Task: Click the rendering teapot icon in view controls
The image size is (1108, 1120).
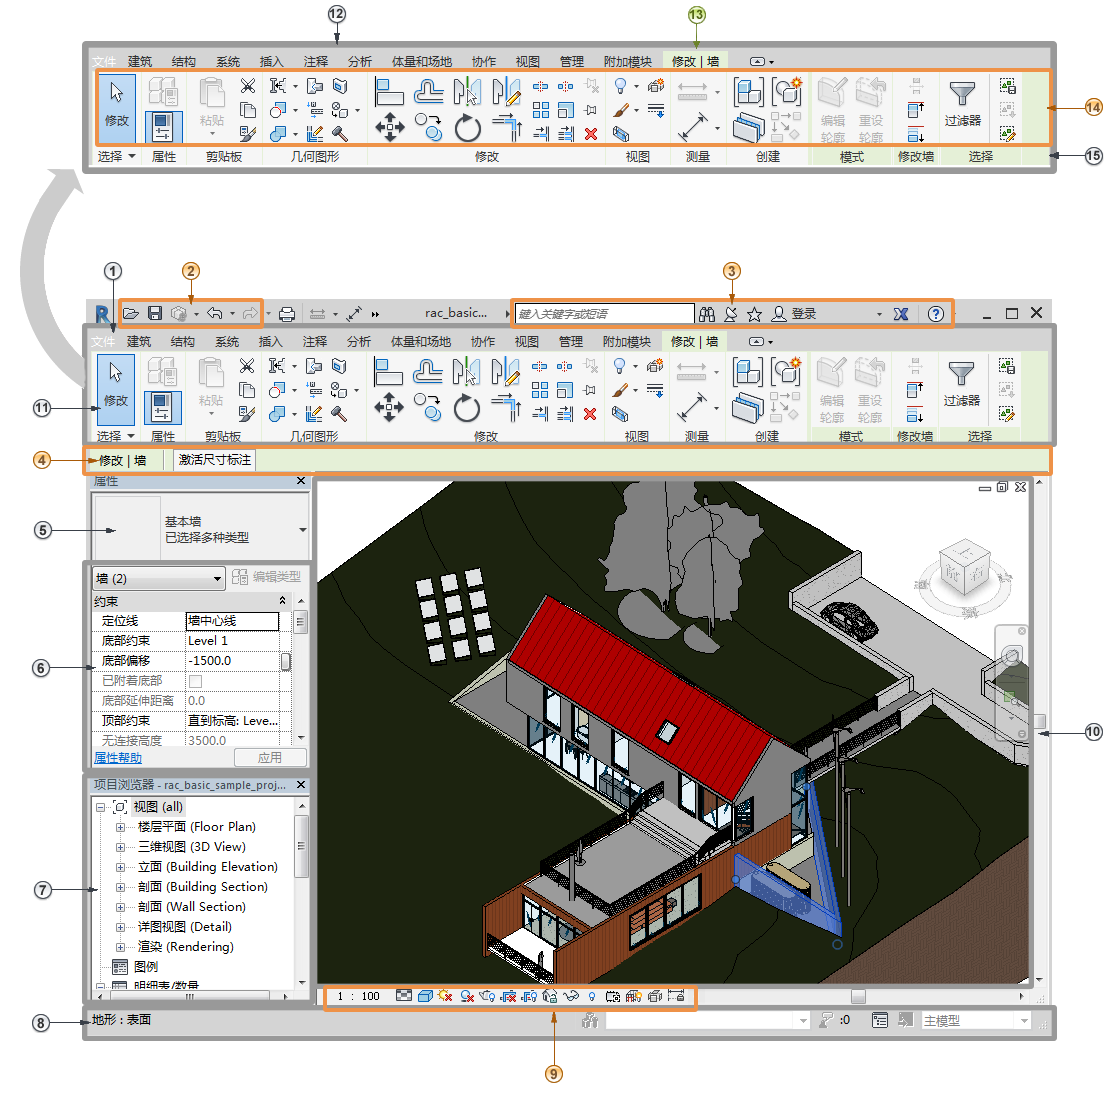Action: (487, 995)
